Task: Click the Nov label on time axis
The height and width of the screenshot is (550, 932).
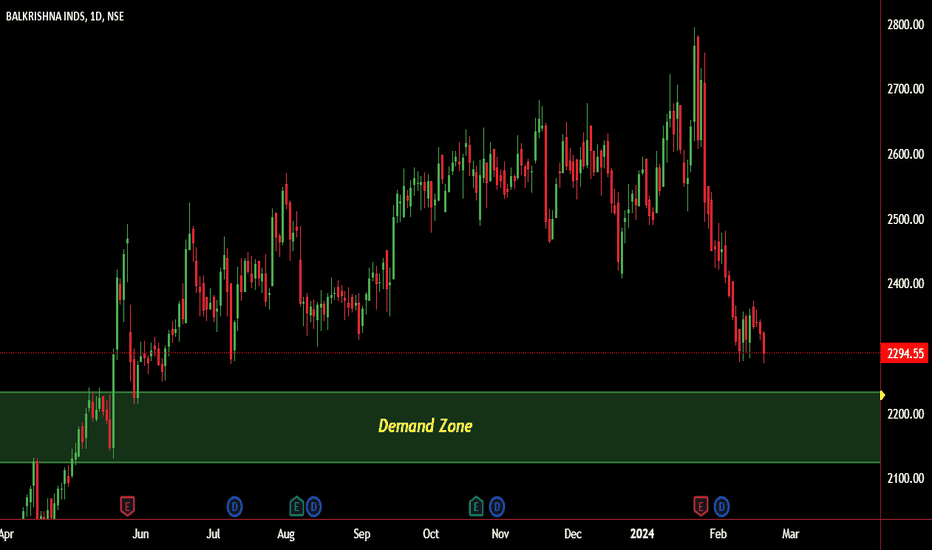Action: (x=500, y=534)
